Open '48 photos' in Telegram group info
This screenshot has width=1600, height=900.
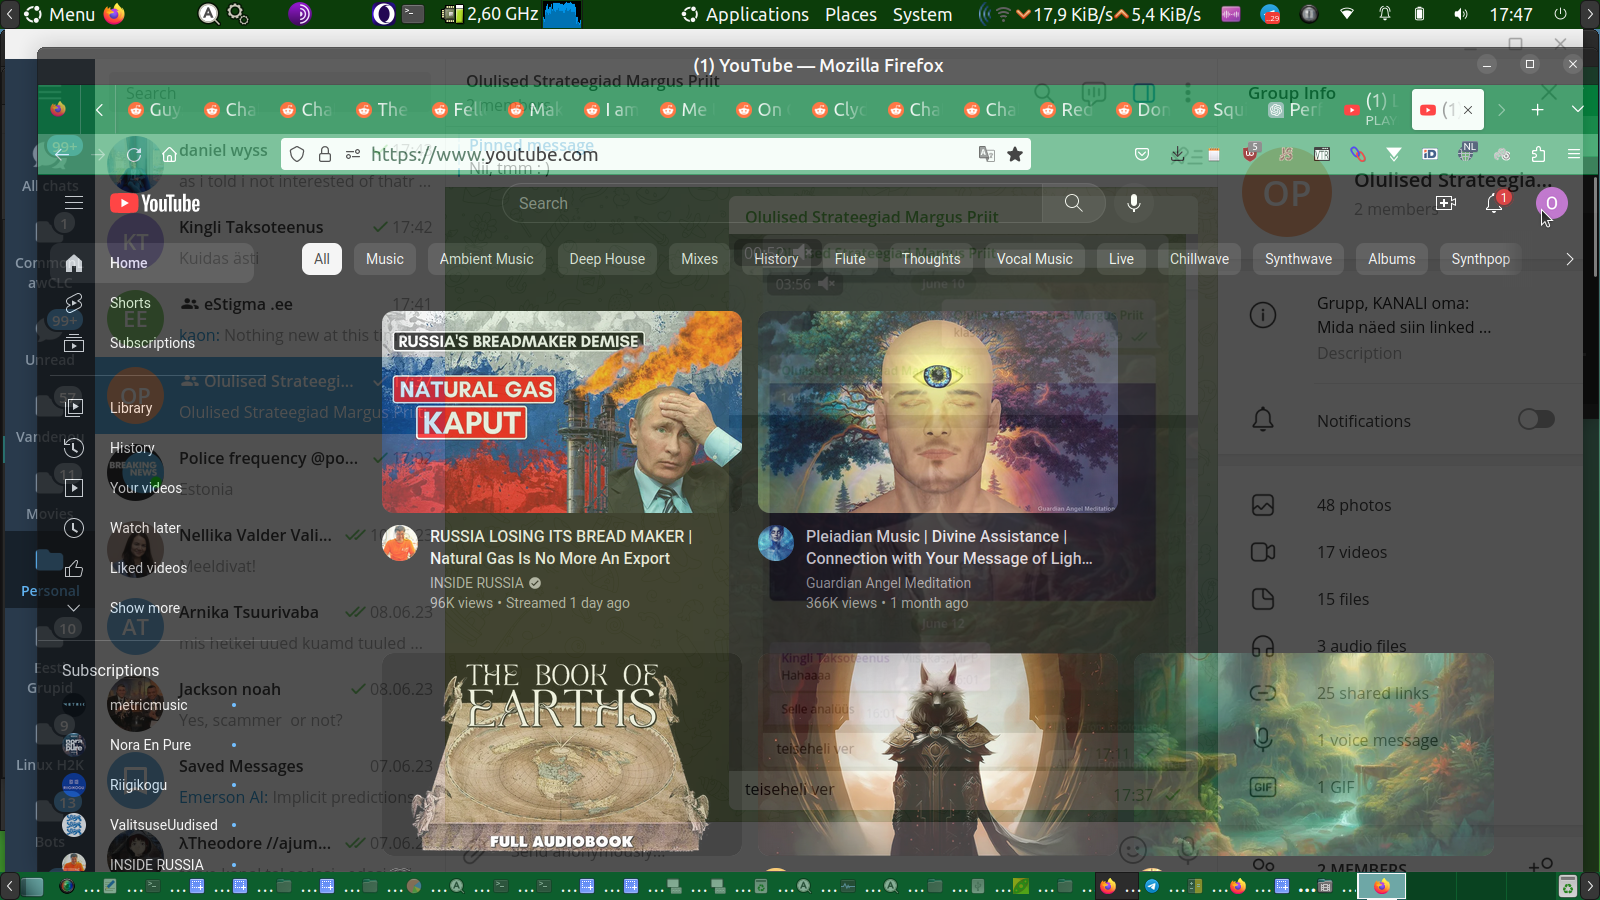click(1354, 505)
